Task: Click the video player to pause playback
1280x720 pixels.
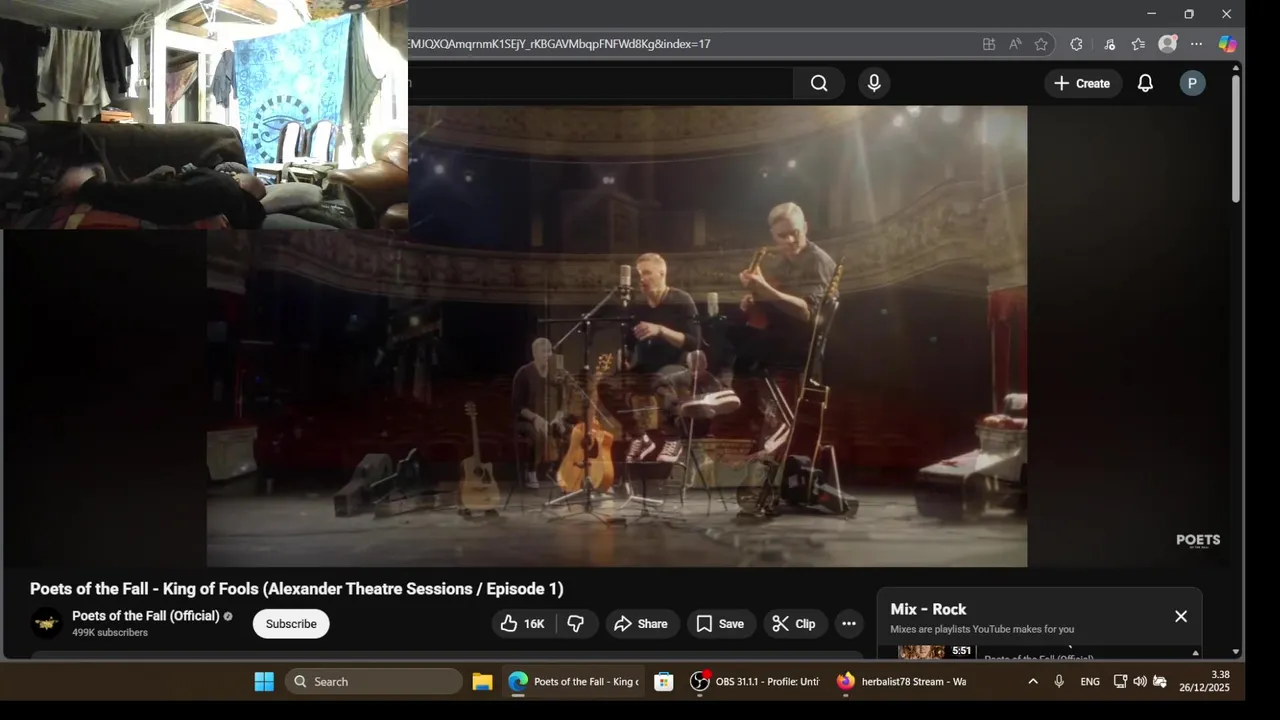Action: [x=616, y=336]
